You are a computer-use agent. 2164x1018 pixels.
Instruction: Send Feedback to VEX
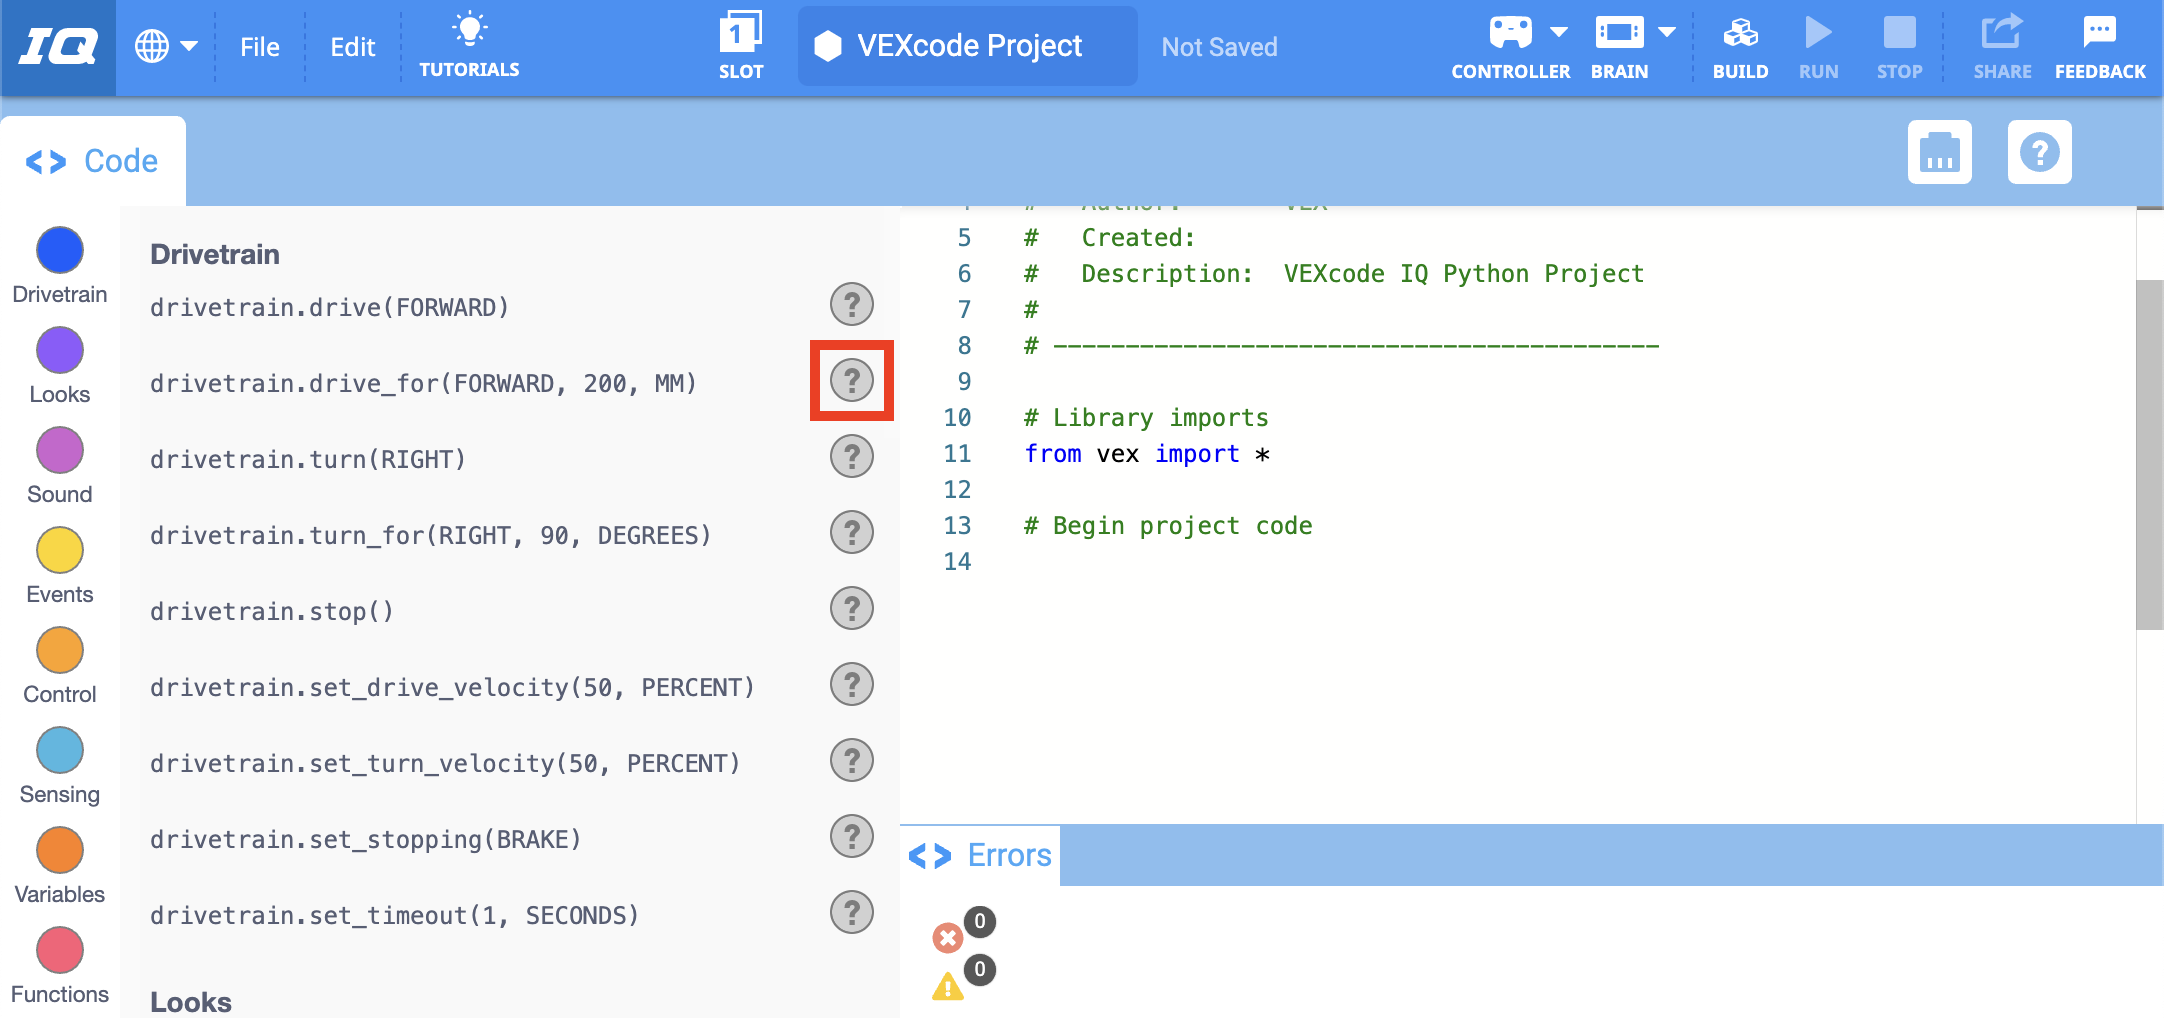pyautogui.click(x=2100, y=45)
